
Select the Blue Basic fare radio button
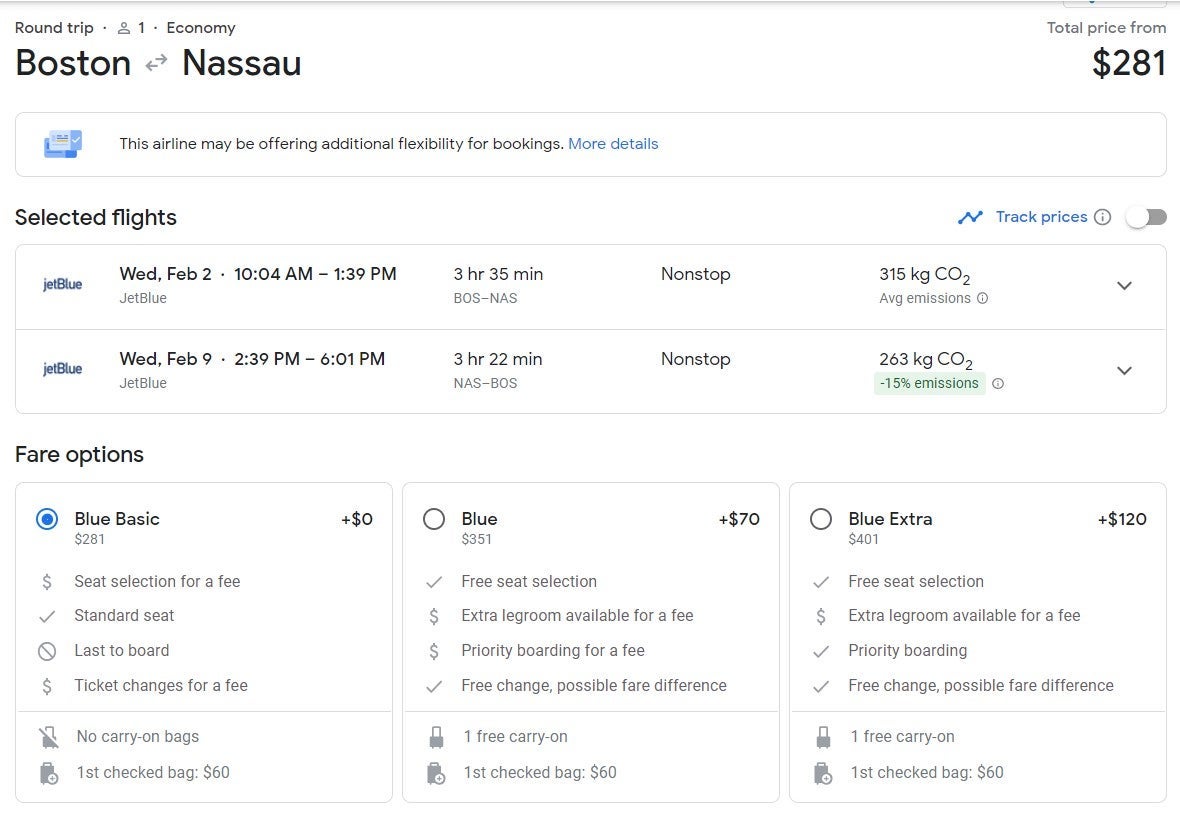pyautogui.click(x=47, y=519)
